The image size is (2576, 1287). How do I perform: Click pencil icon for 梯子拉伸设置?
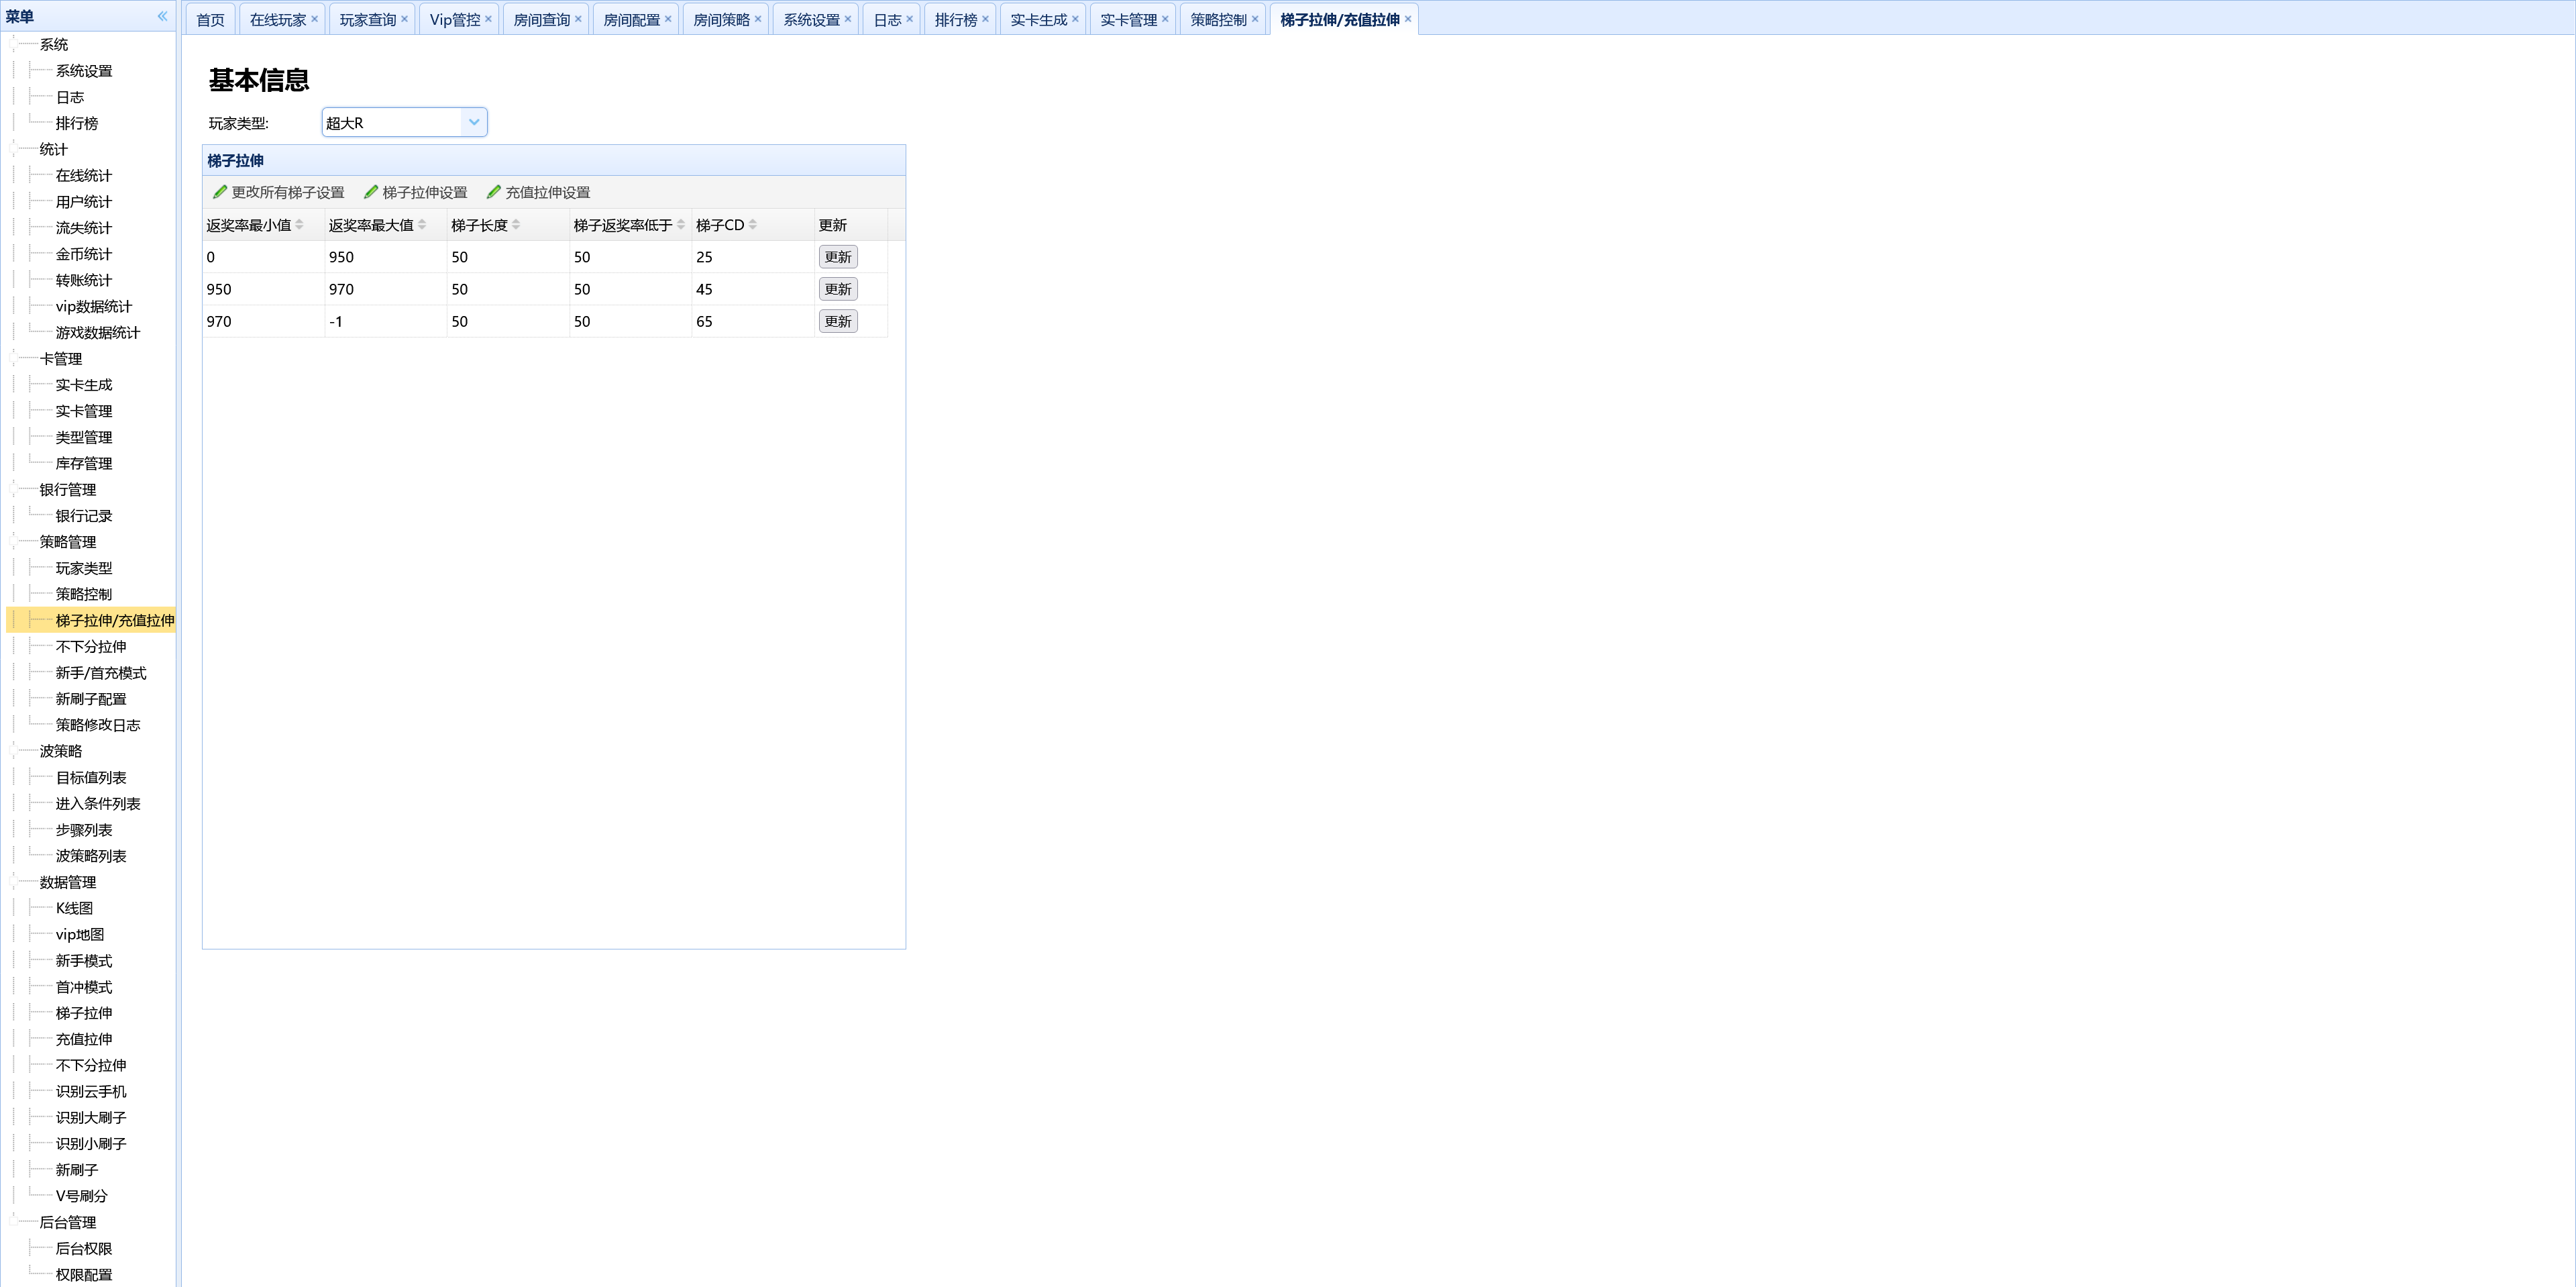click(x=371, y=192)
